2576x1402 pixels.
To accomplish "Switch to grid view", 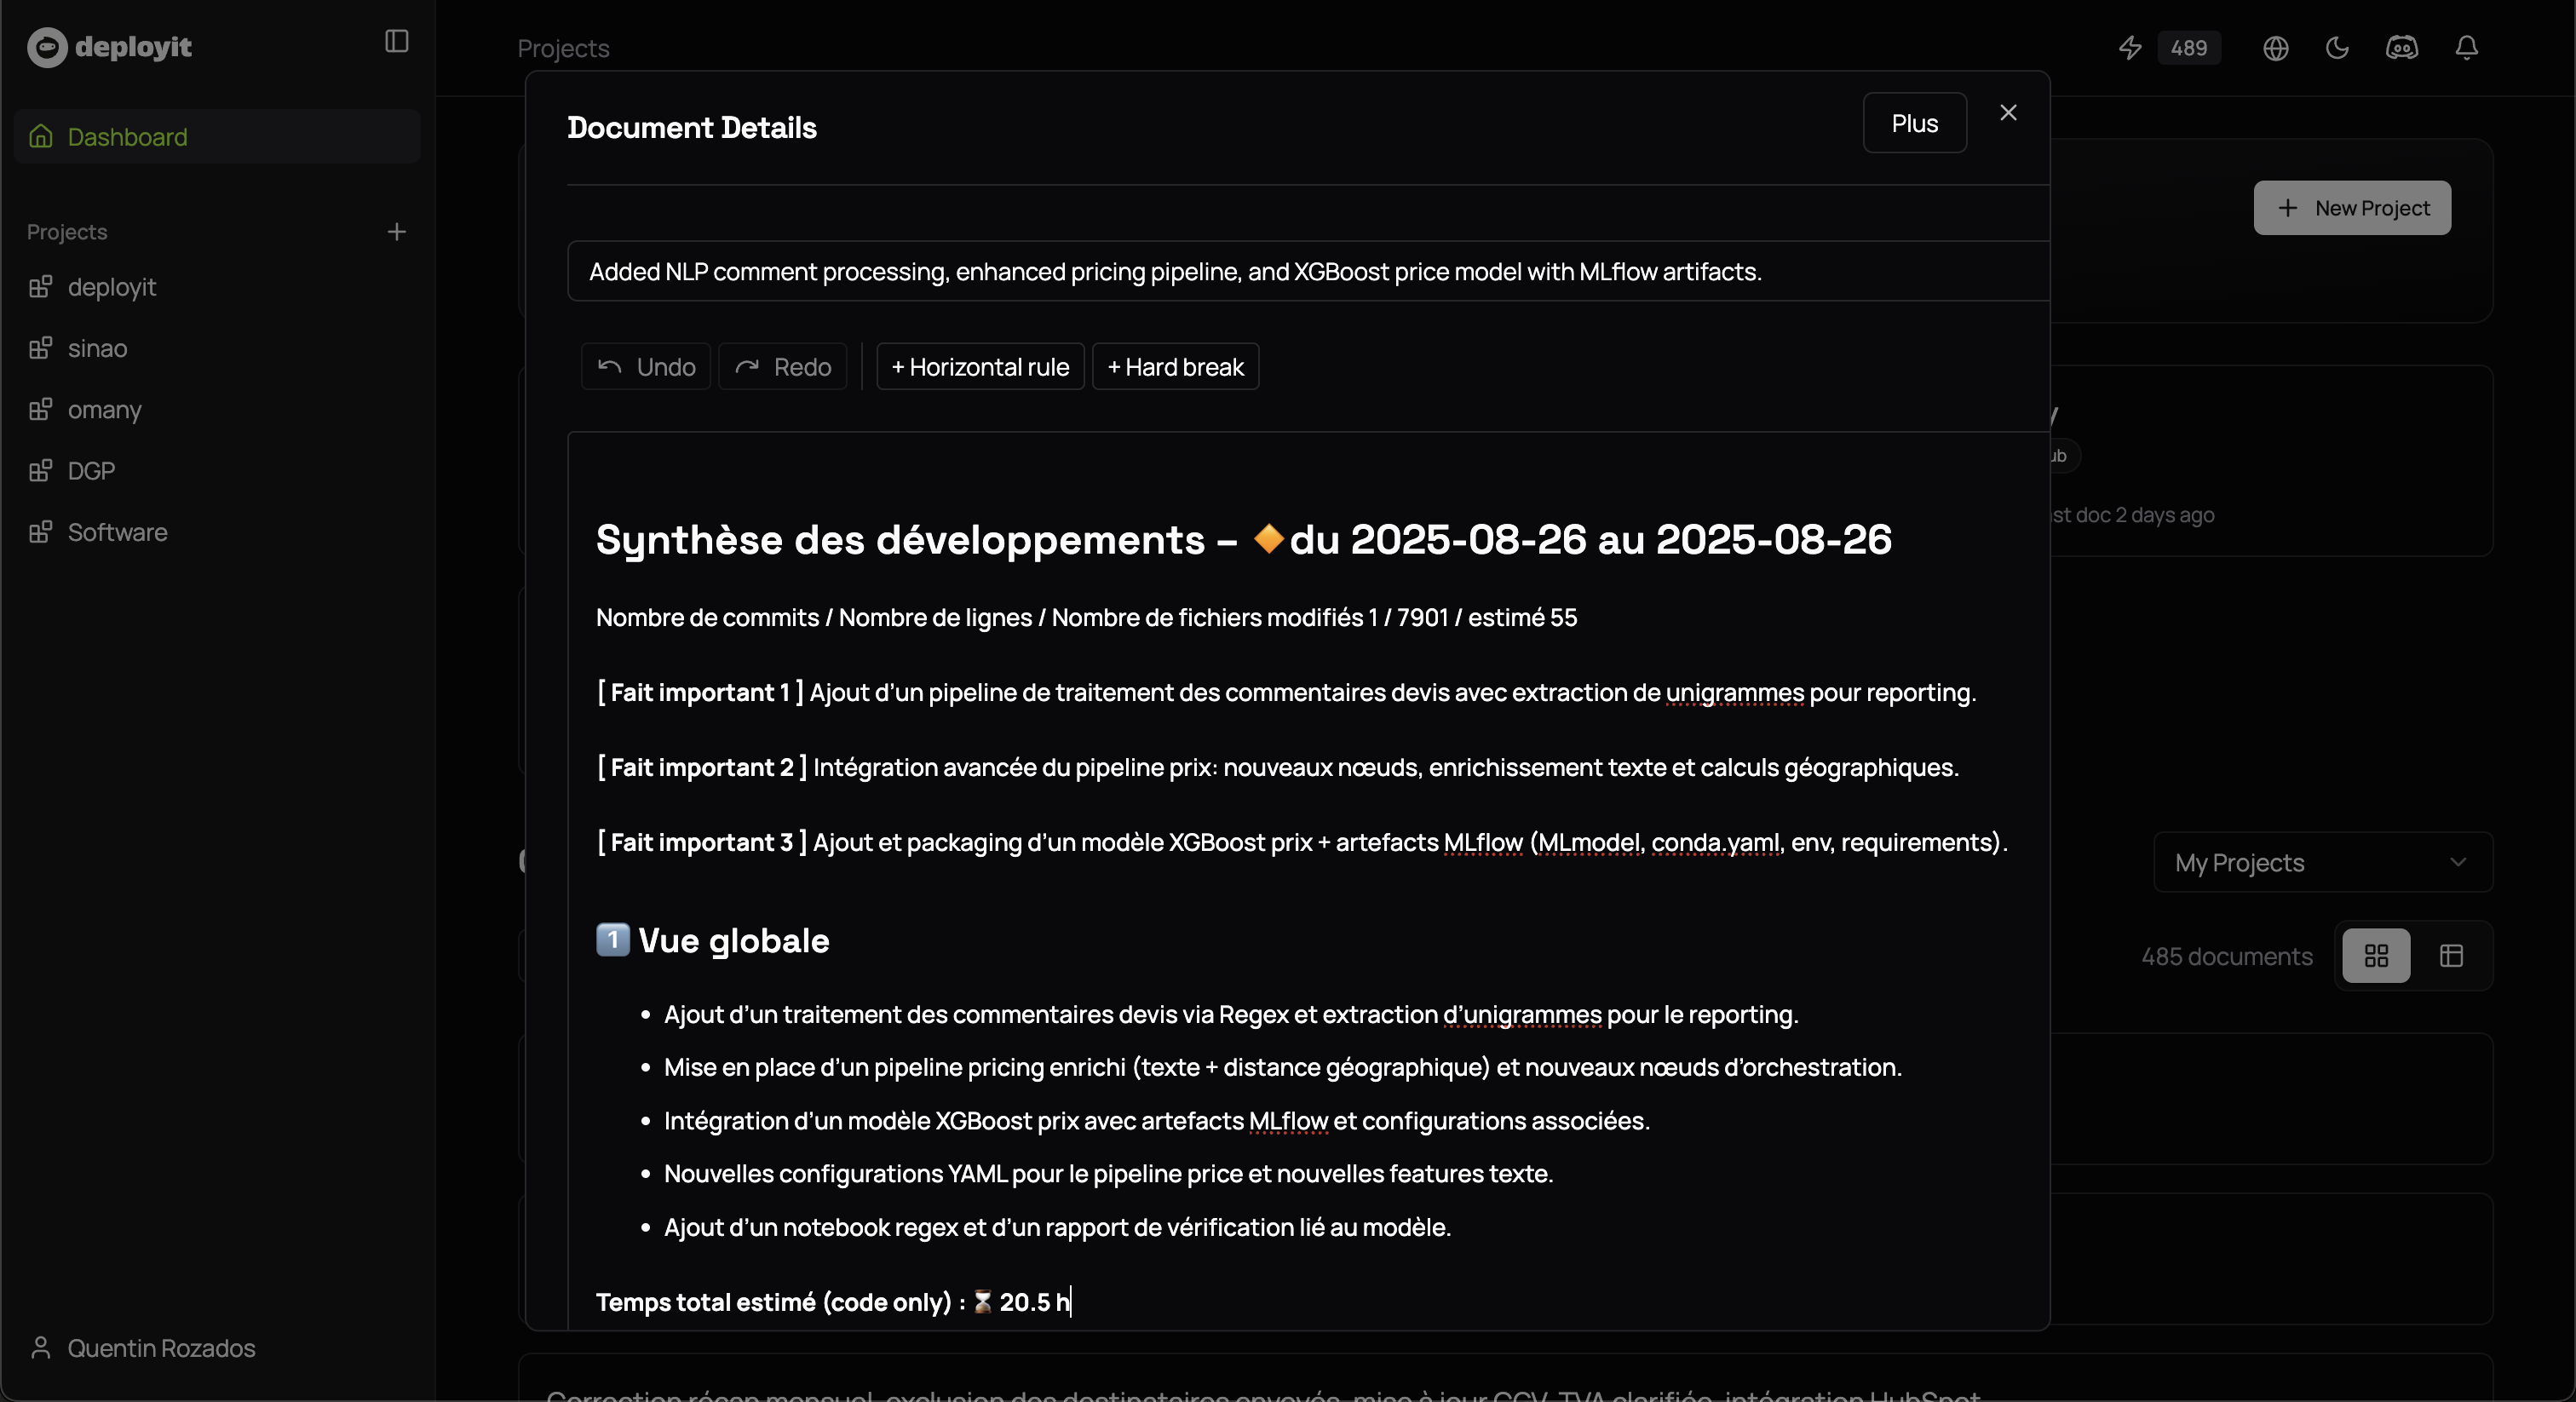I will click(2376, 956).
